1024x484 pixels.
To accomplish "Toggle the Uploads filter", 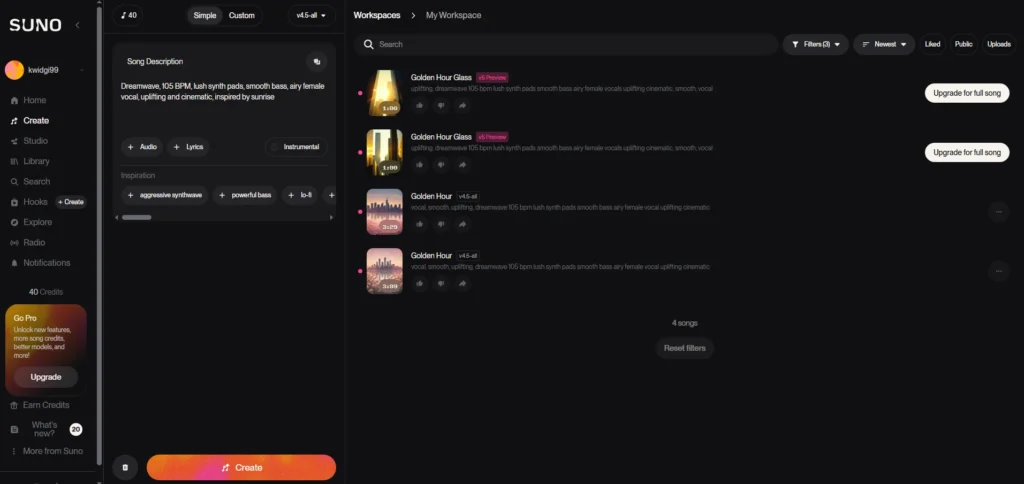I will click(x=999, y=44).
